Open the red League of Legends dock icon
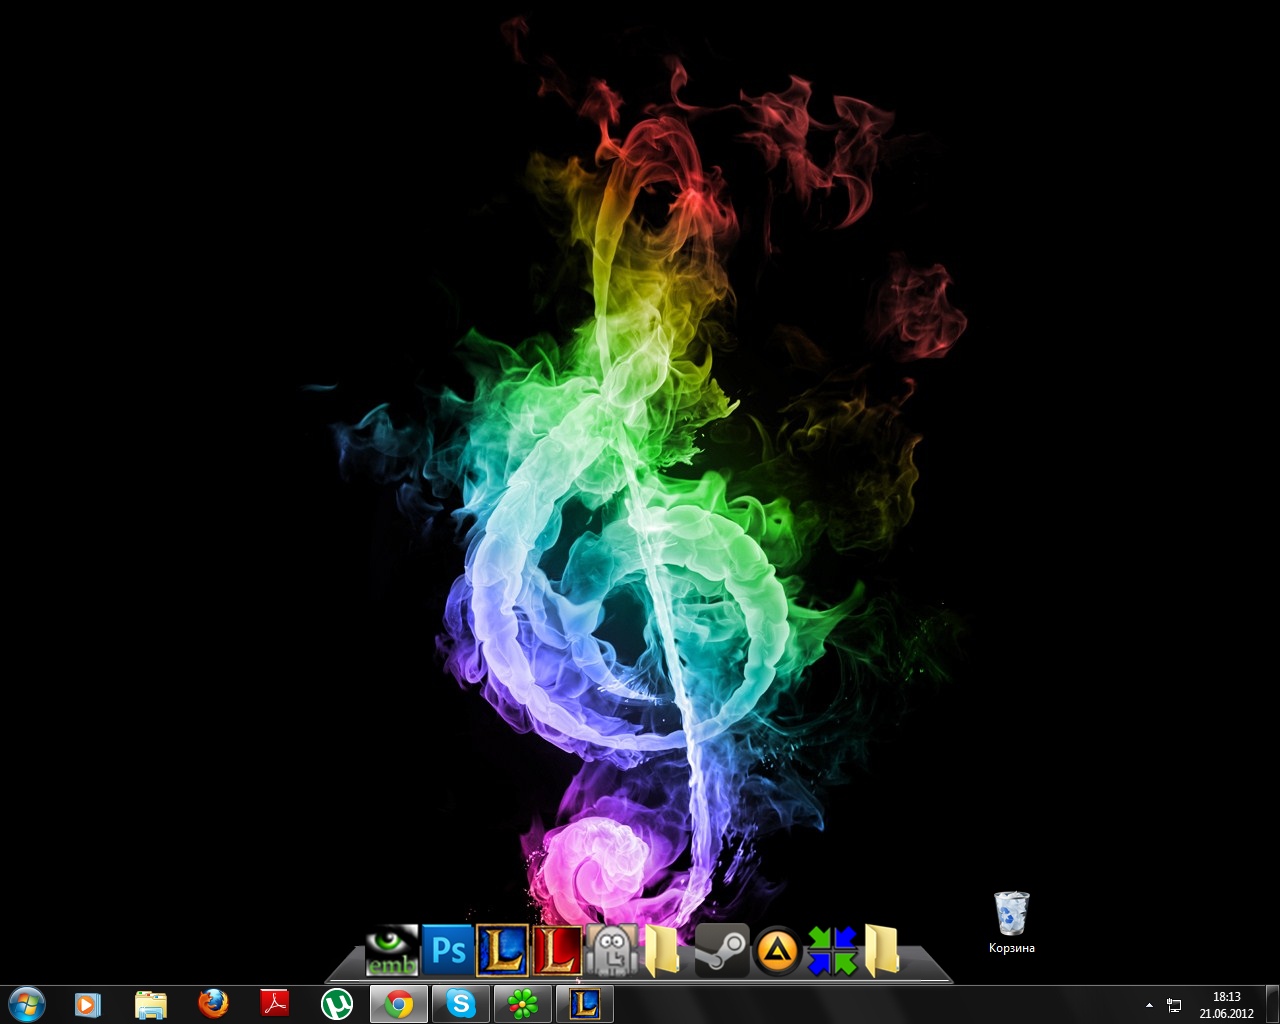Screen dimensions: 1280x1024 [557, 950]
